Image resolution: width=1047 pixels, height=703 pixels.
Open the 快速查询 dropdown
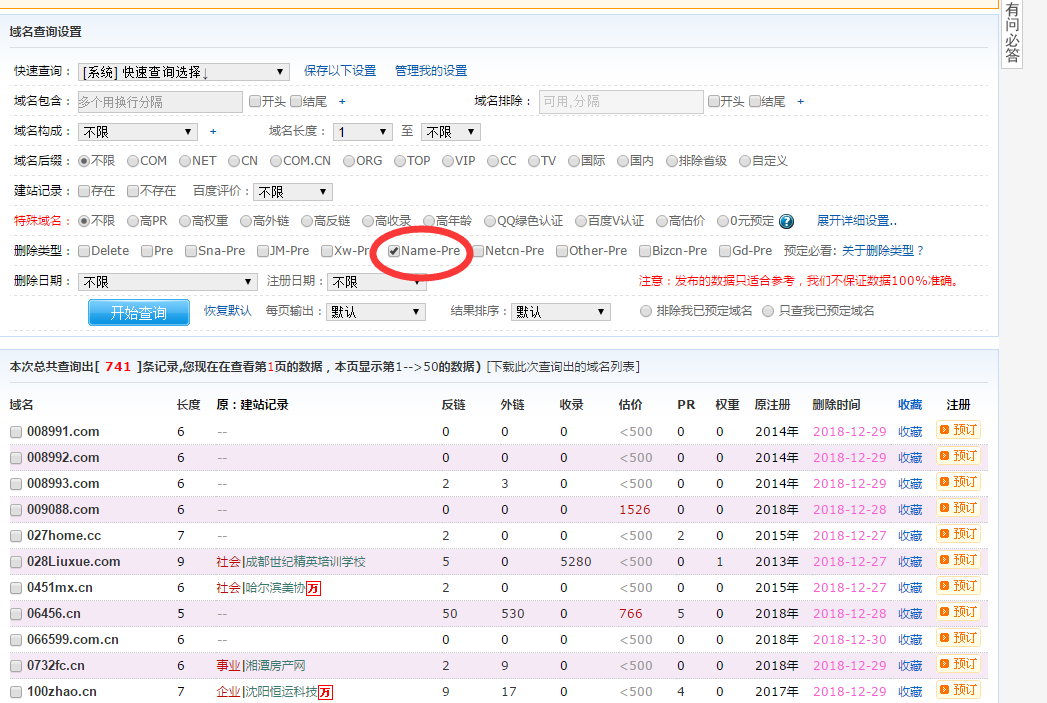click(184, 72)
